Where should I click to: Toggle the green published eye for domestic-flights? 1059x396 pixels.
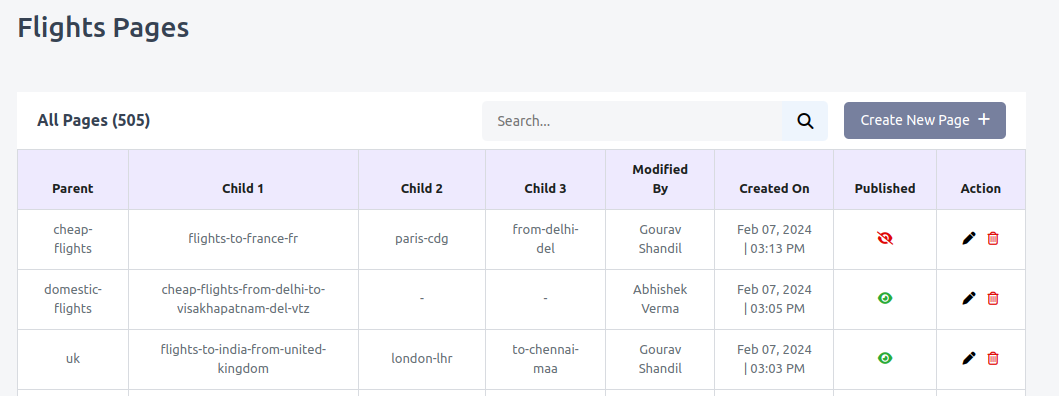[885, 298]
